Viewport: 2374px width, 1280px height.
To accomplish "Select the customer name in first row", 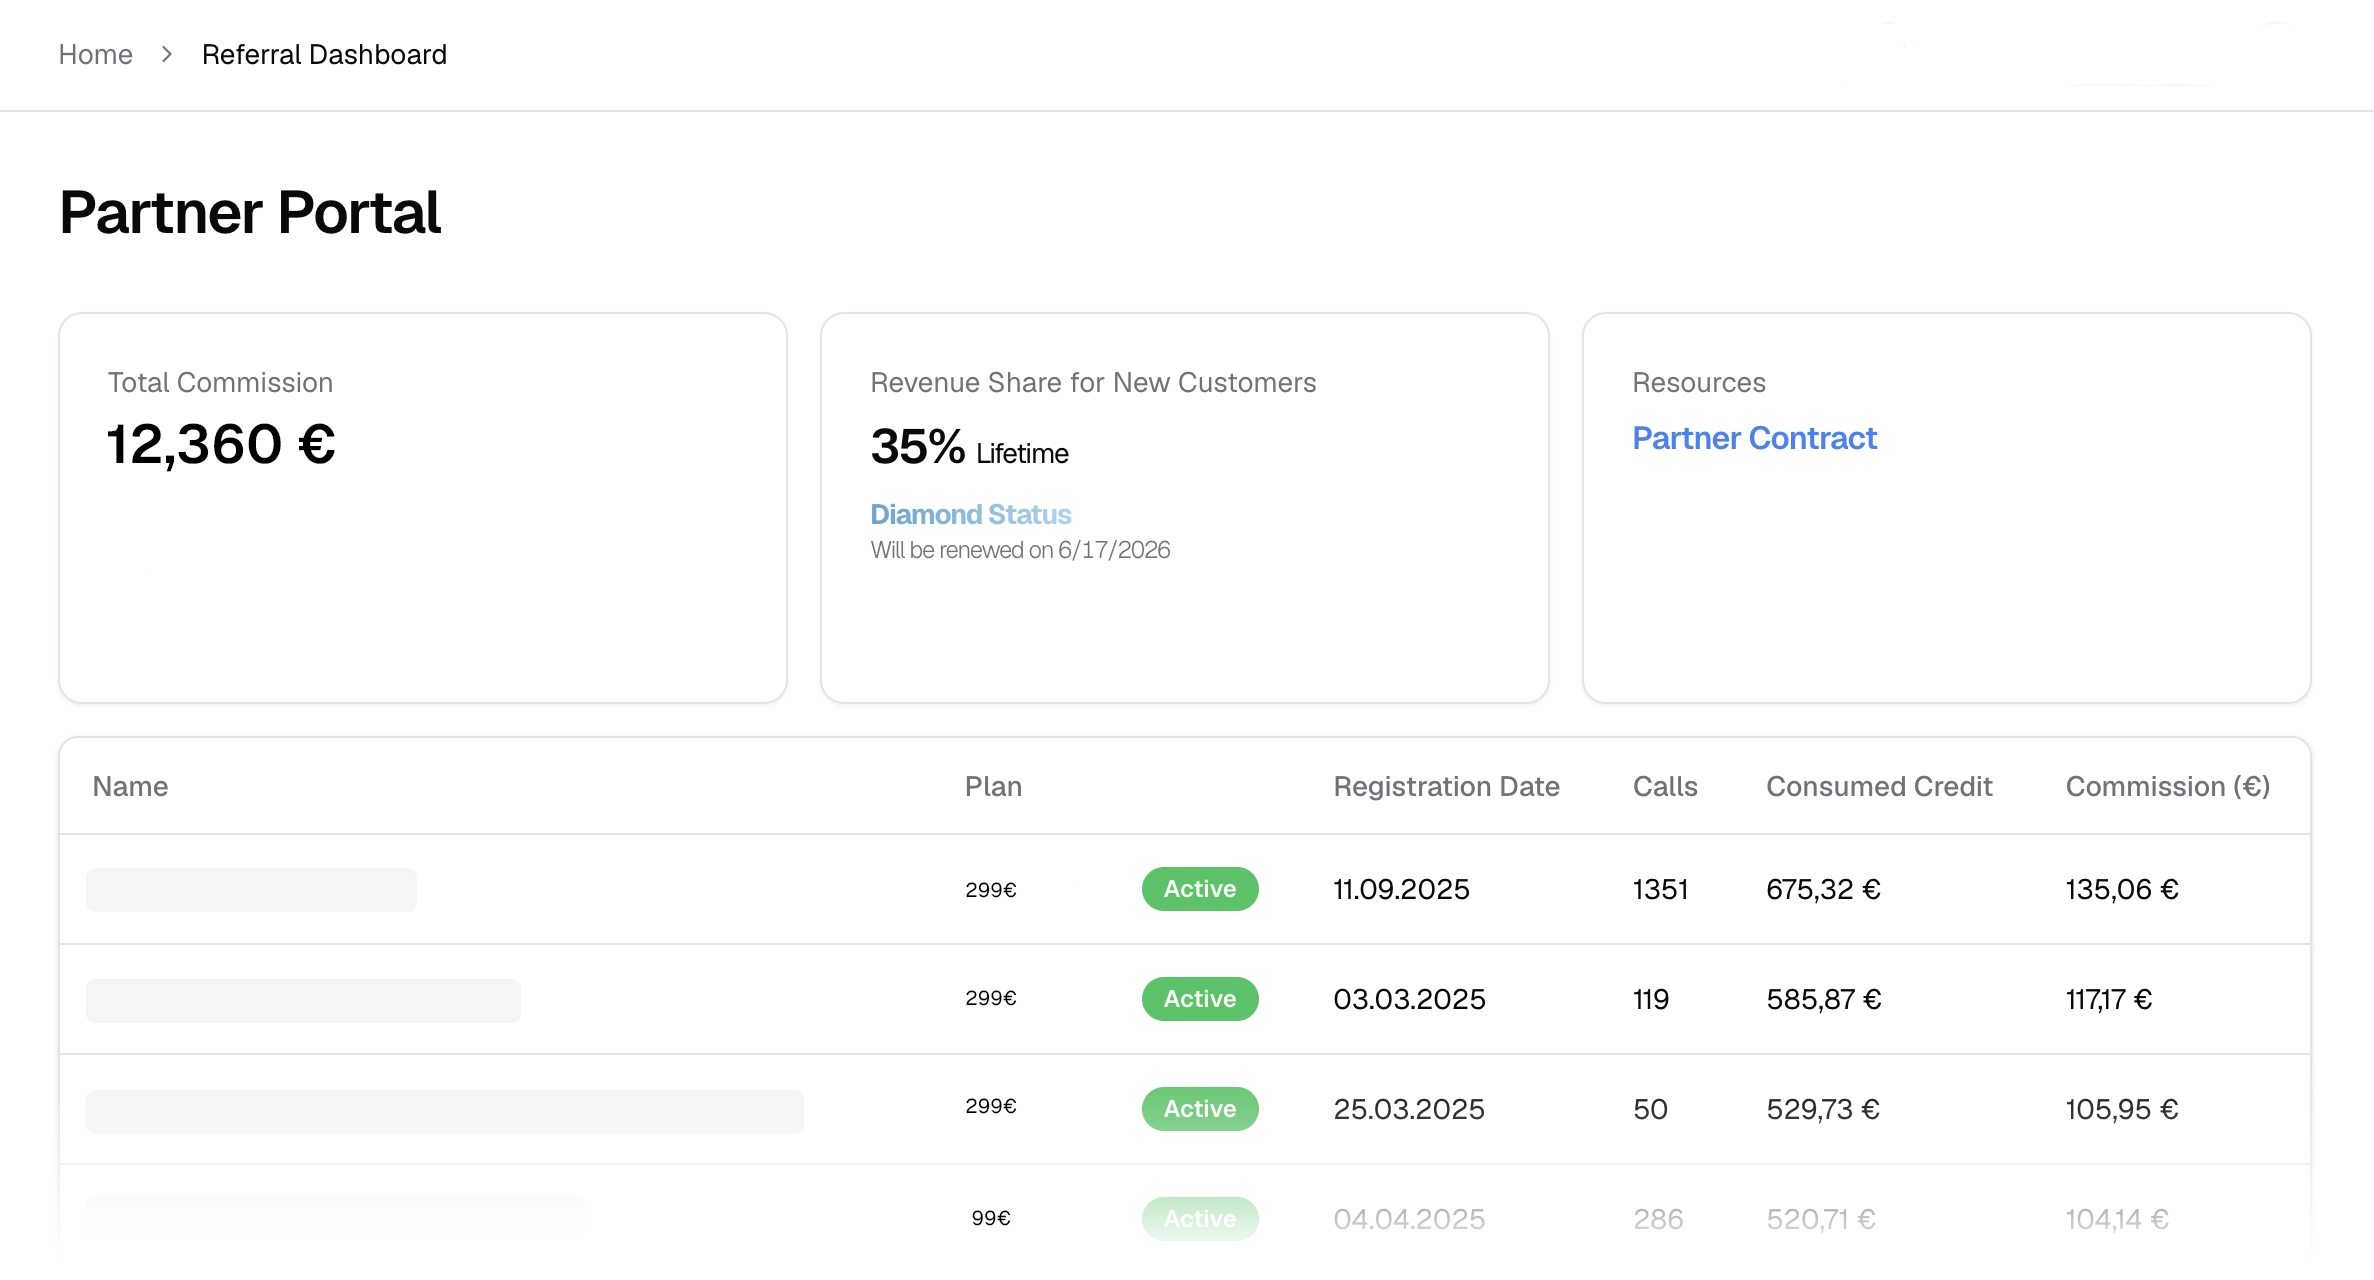I will coord(251,889).
